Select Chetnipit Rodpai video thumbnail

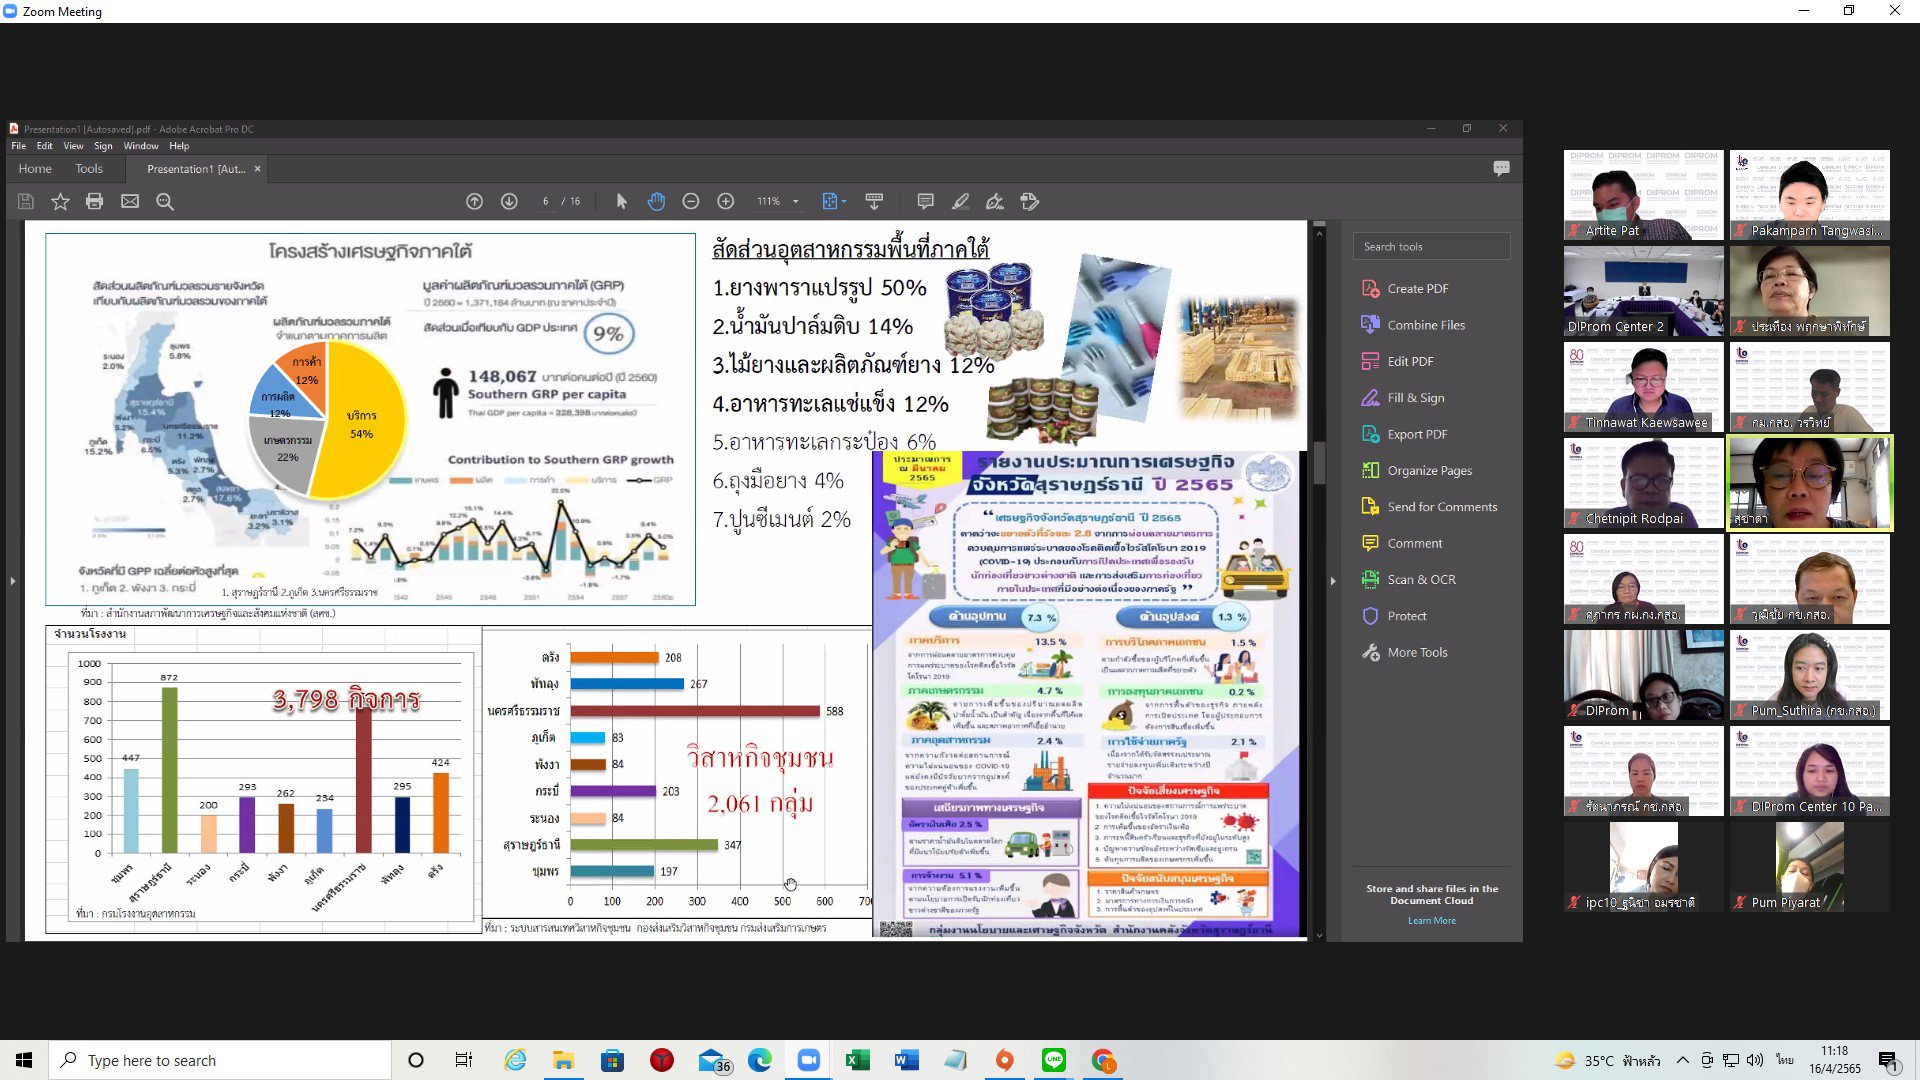pos(1643,483)
